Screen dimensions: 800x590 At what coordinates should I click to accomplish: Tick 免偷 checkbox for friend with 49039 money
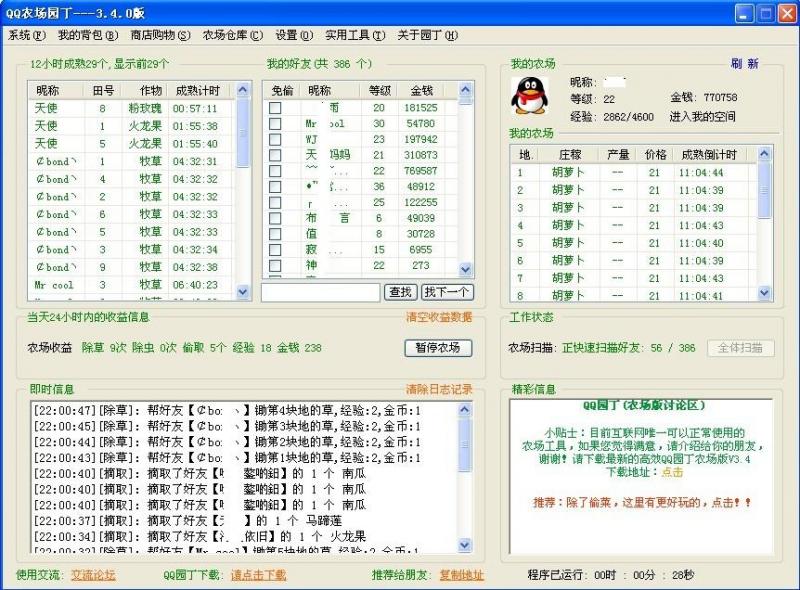tap(275, 218)
